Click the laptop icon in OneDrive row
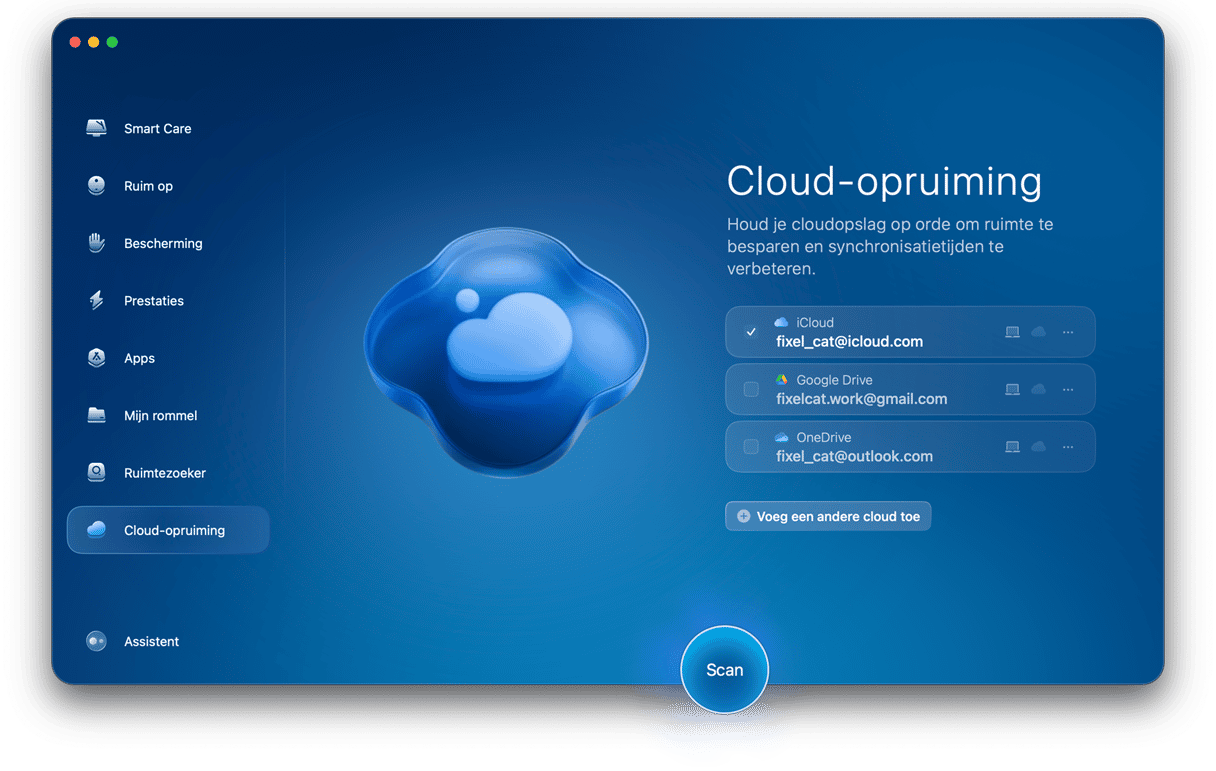The height and width of the screenshot is (771, 1216). 1012,447
